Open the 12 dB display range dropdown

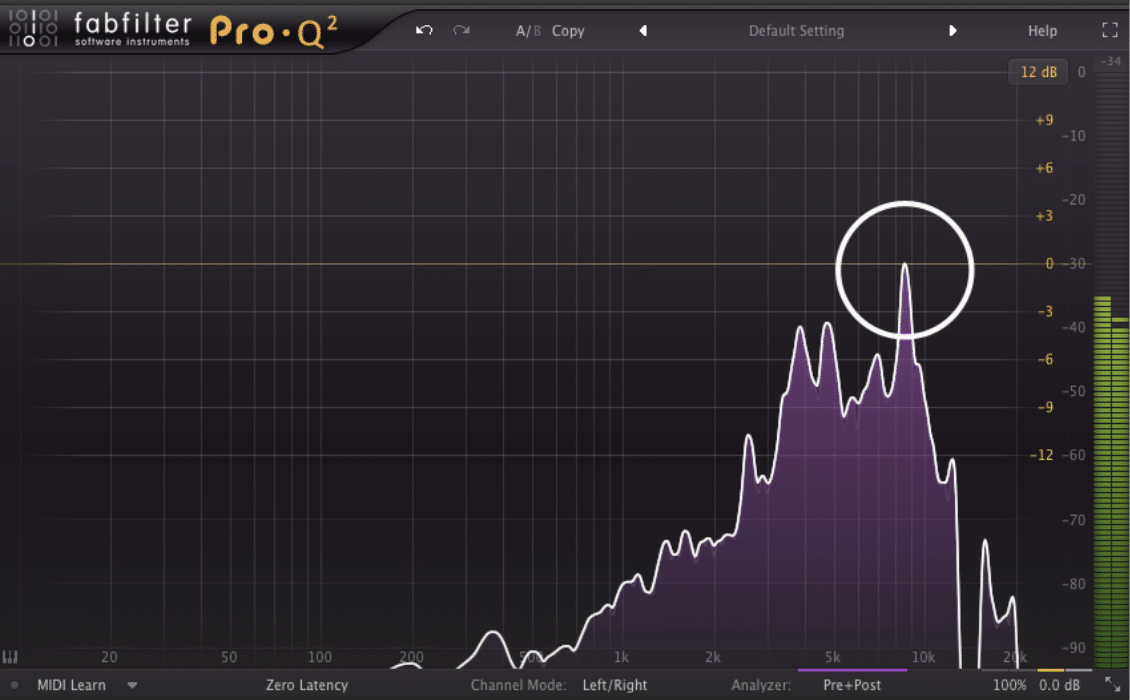click(1038, 72)
